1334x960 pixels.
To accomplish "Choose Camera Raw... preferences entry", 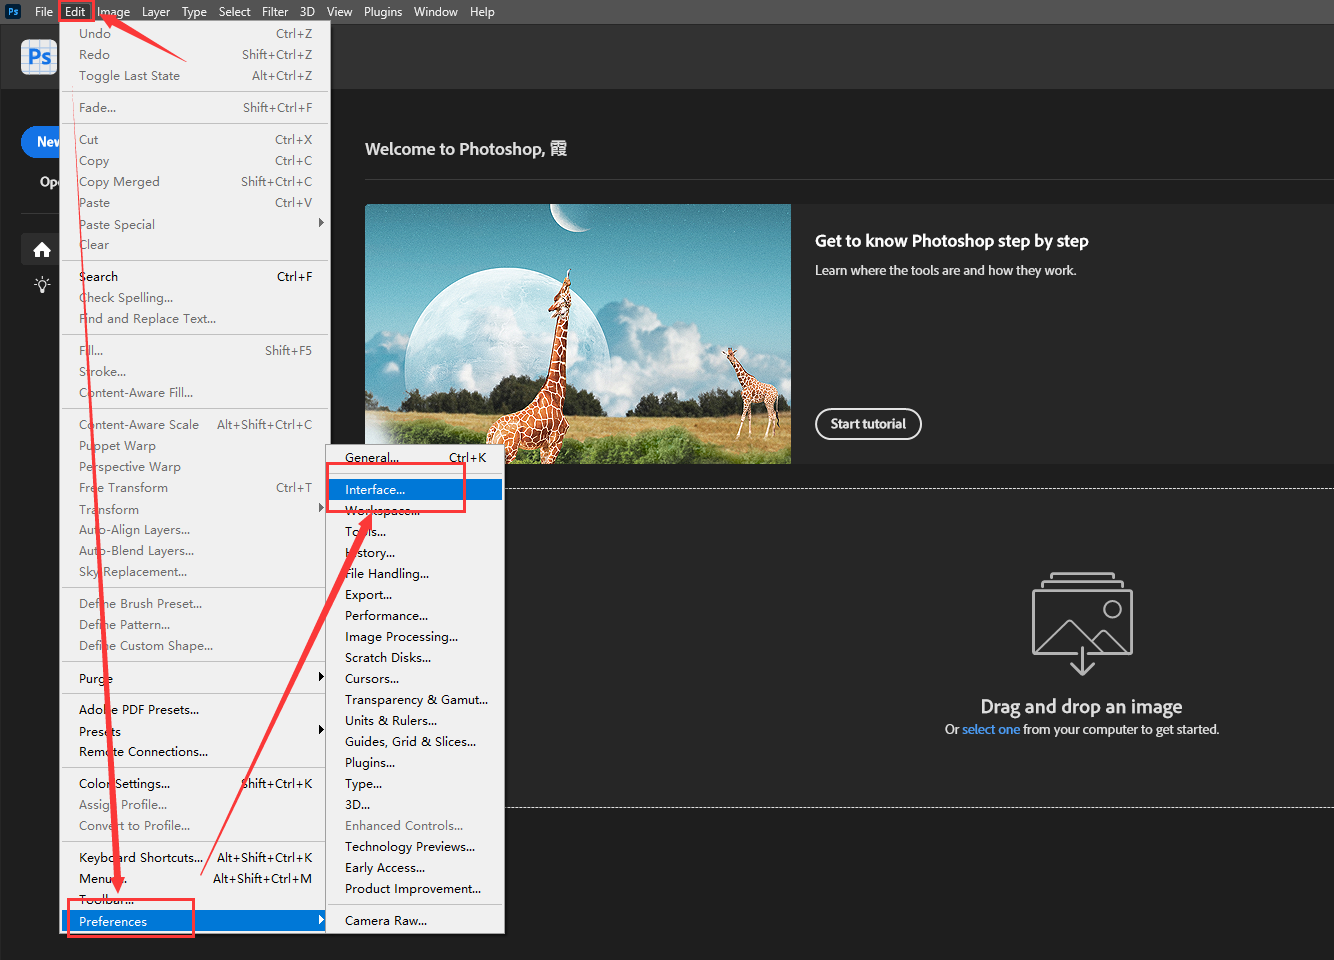I will (x=416, y=921).
